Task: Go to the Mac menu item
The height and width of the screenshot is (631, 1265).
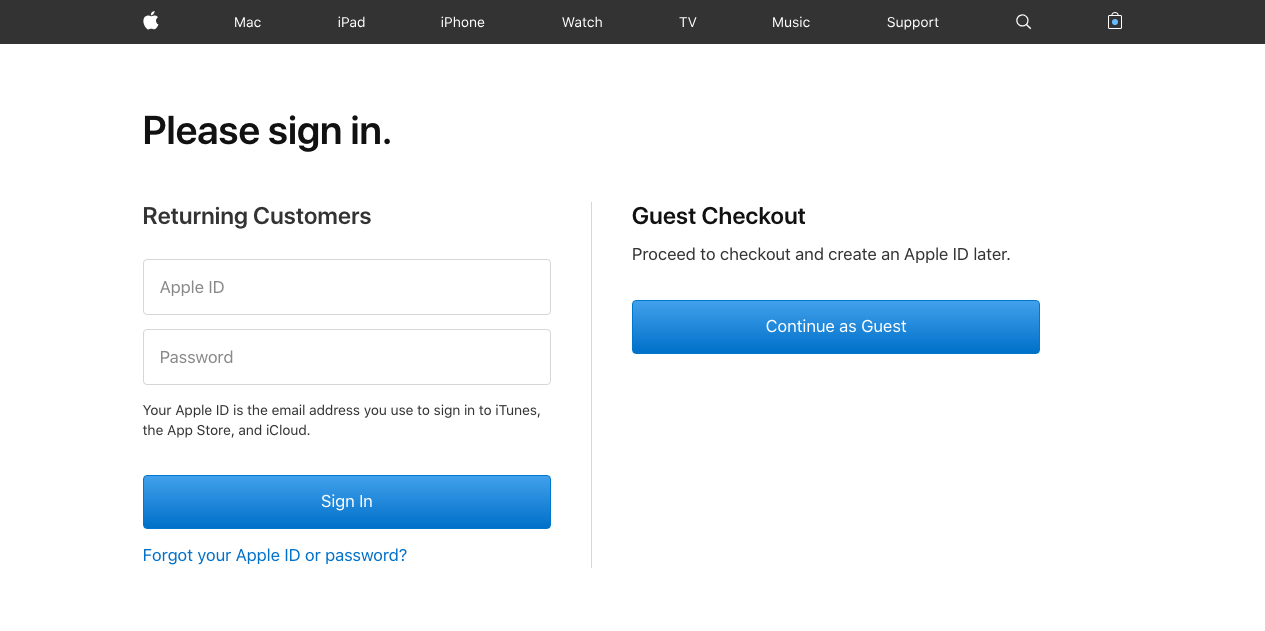Action: click(247, 22)
